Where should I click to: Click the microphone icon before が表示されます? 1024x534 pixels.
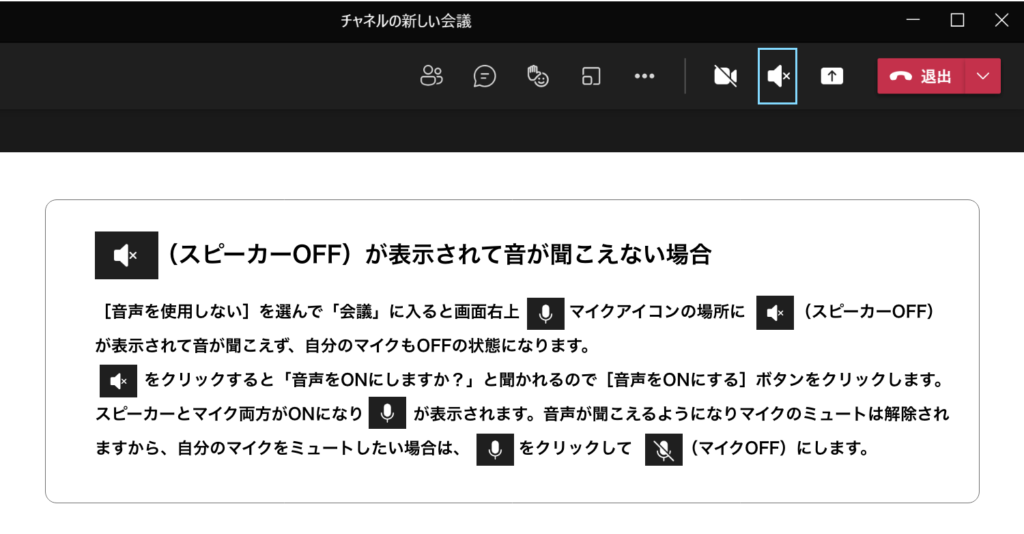387,413
